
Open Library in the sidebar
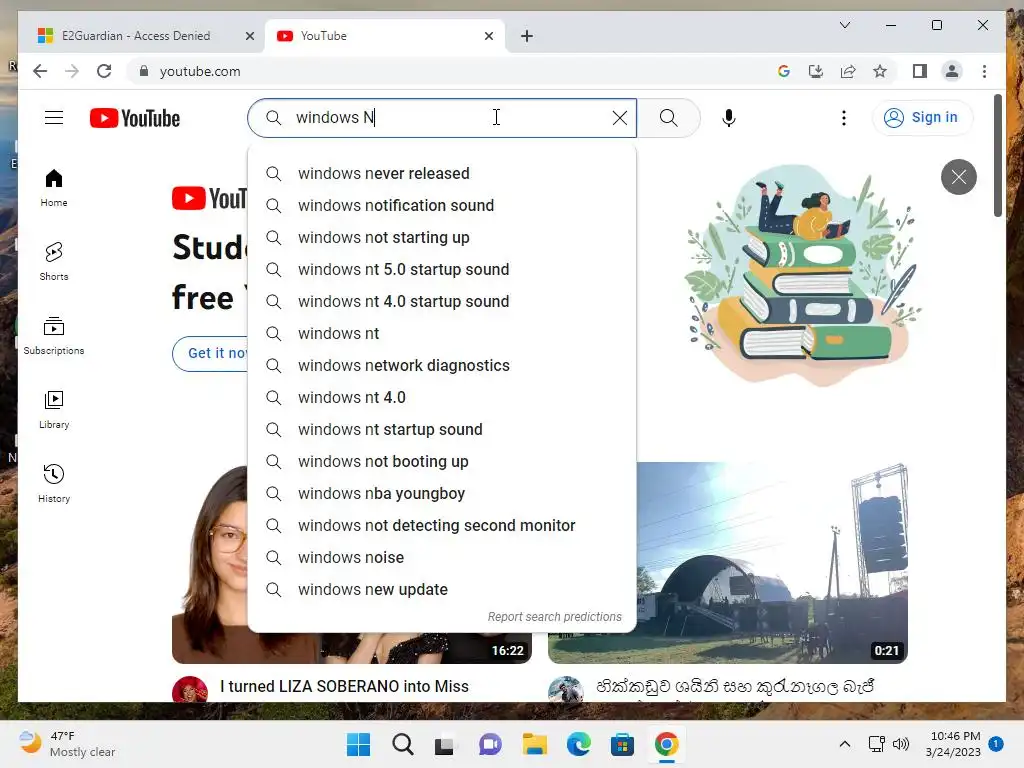pos(54,409)
